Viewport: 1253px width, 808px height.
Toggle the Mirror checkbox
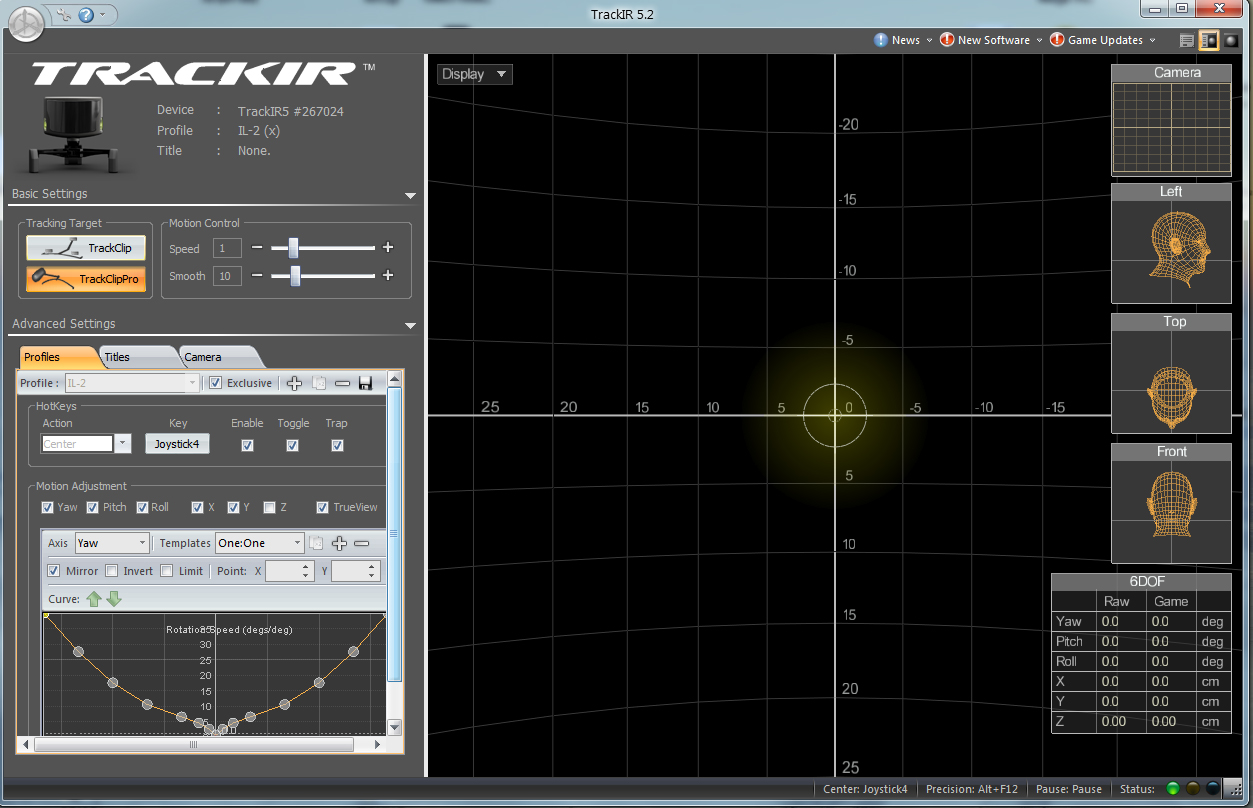(54, 571)
